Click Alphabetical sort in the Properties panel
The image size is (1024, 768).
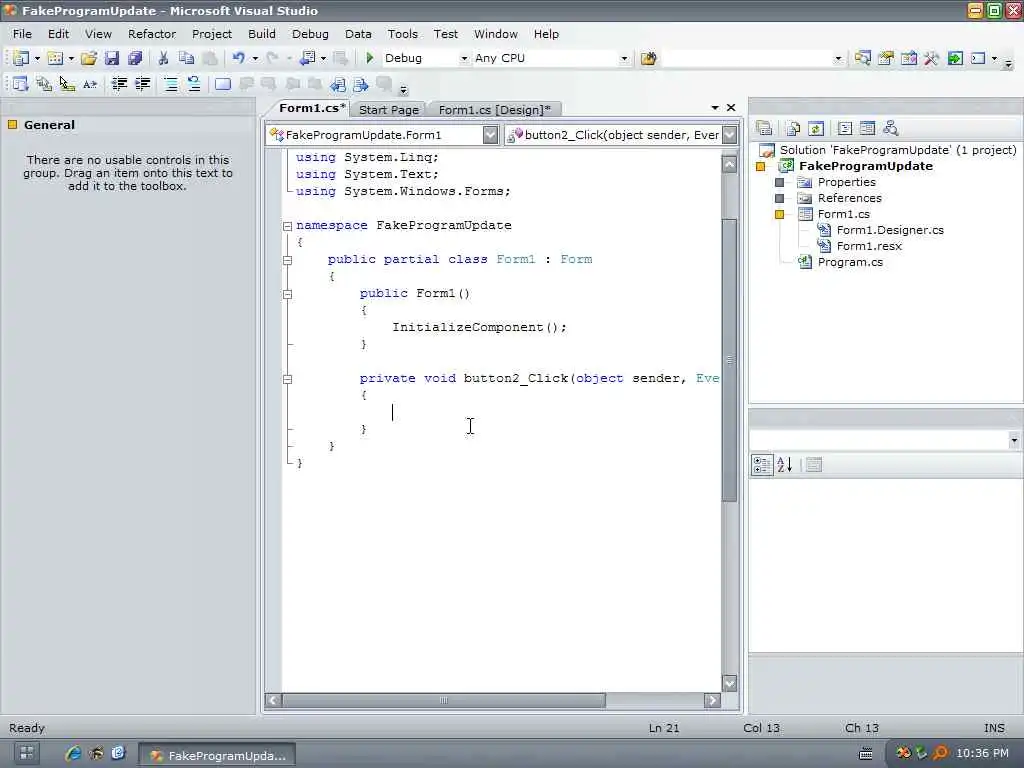[x=784, y=465]
